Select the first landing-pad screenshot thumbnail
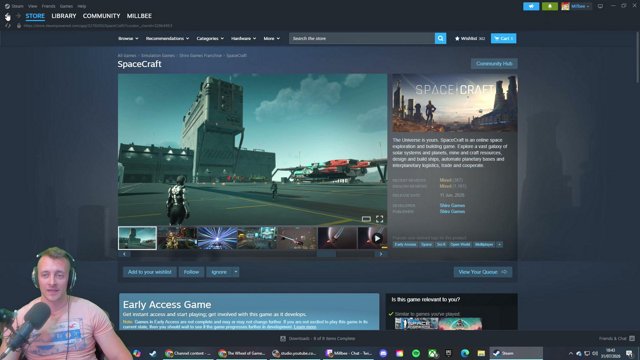640x360 pixels. coord(138,238)
